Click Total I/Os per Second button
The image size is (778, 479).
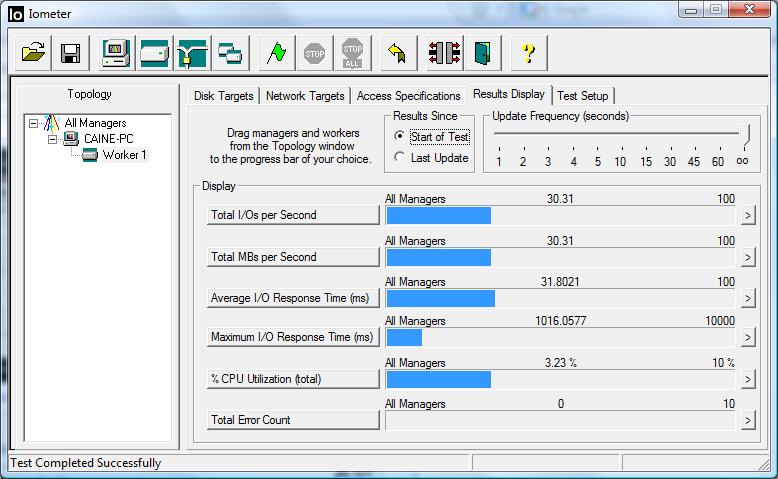click(293, 215)
